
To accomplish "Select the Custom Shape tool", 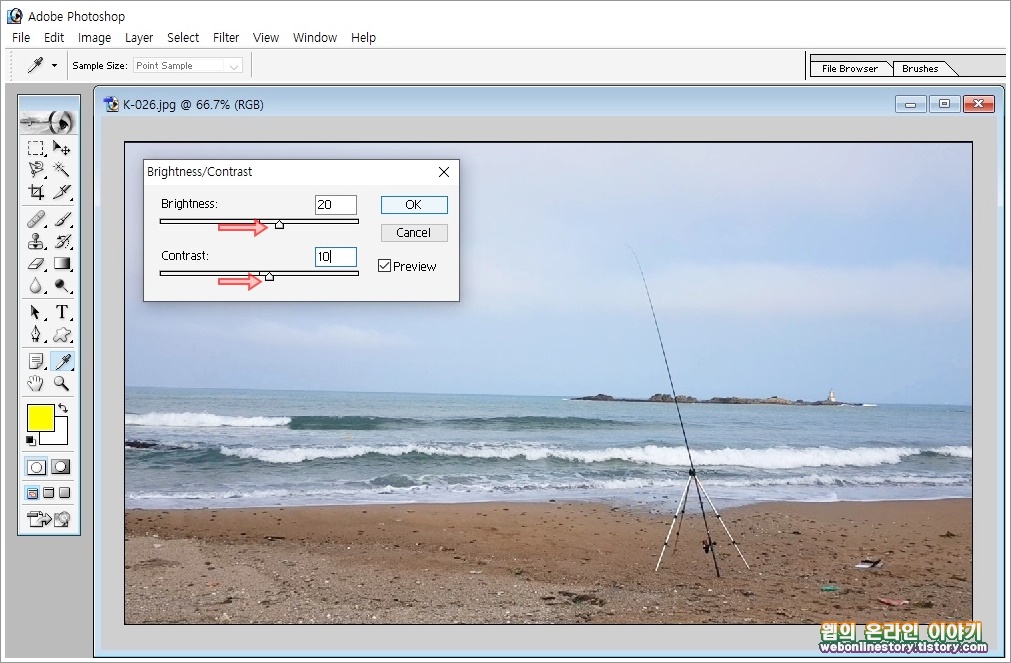I will click(62, 334).
